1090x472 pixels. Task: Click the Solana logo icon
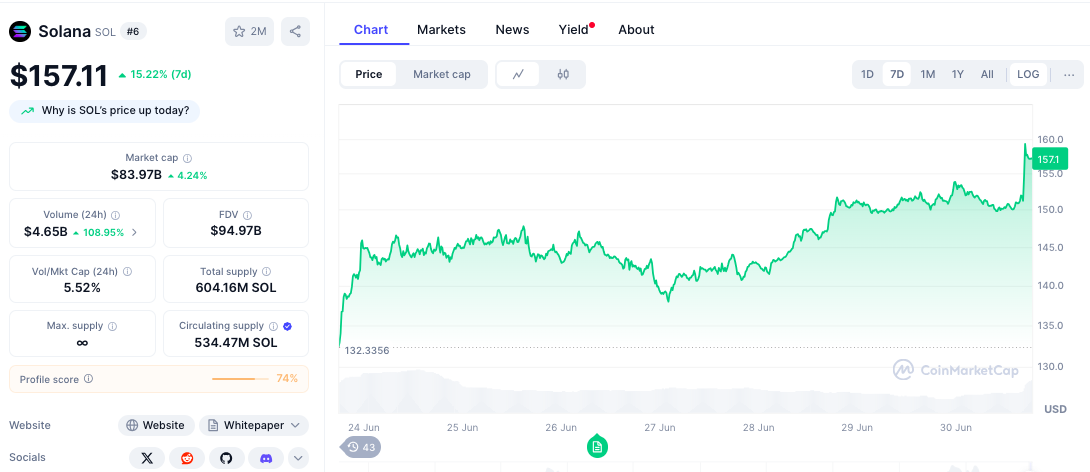[20, 31]
